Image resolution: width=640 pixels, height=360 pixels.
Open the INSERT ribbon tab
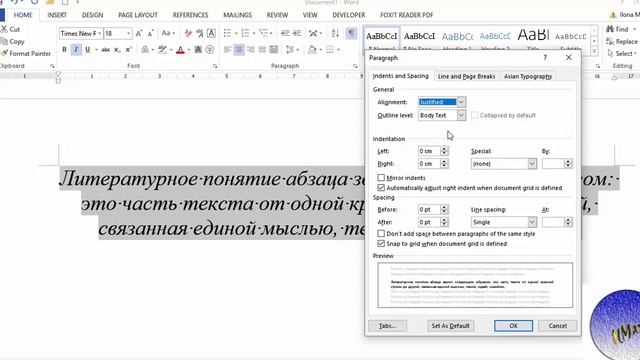(x=57, y=15)
